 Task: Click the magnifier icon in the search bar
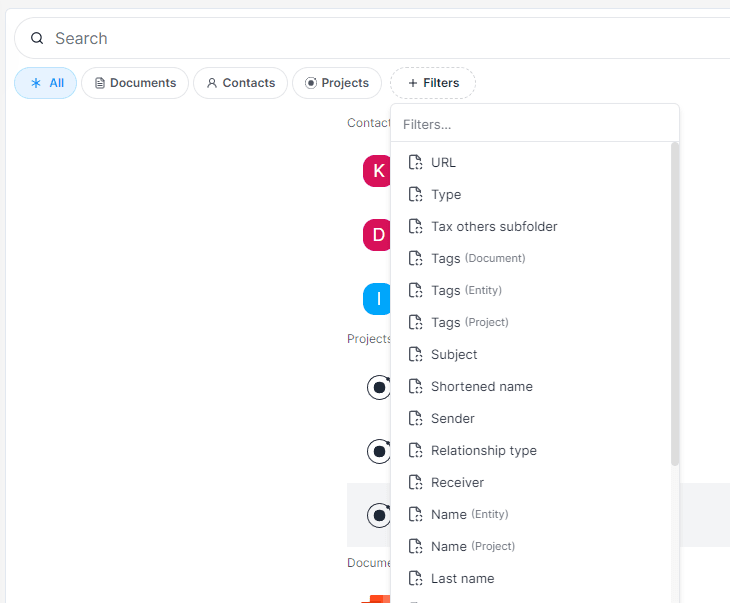[x=37, y=39]
